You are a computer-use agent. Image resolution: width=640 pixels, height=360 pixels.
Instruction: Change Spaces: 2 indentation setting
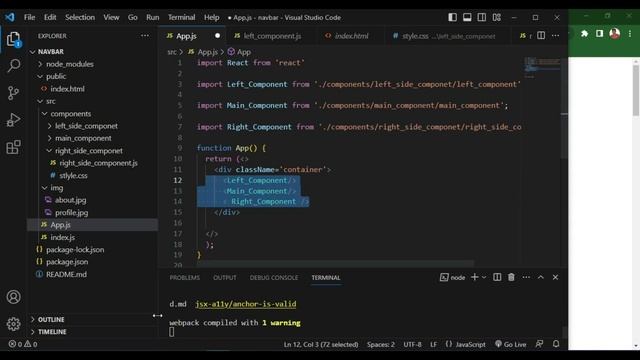click(x=380, y=344)
